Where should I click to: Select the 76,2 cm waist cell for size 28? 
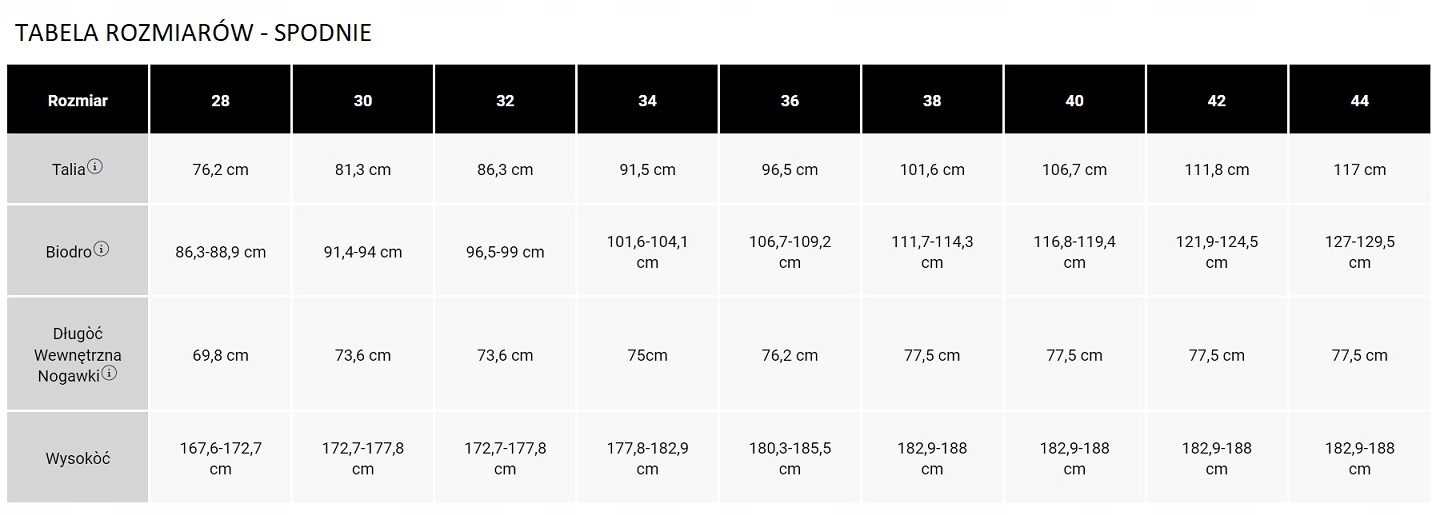coord(220,170)
